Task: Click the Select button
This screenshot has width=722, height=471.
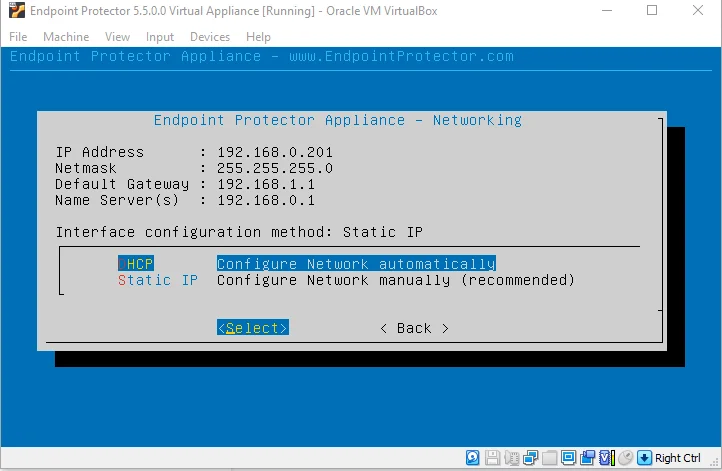Action: [x=253, y=327]
